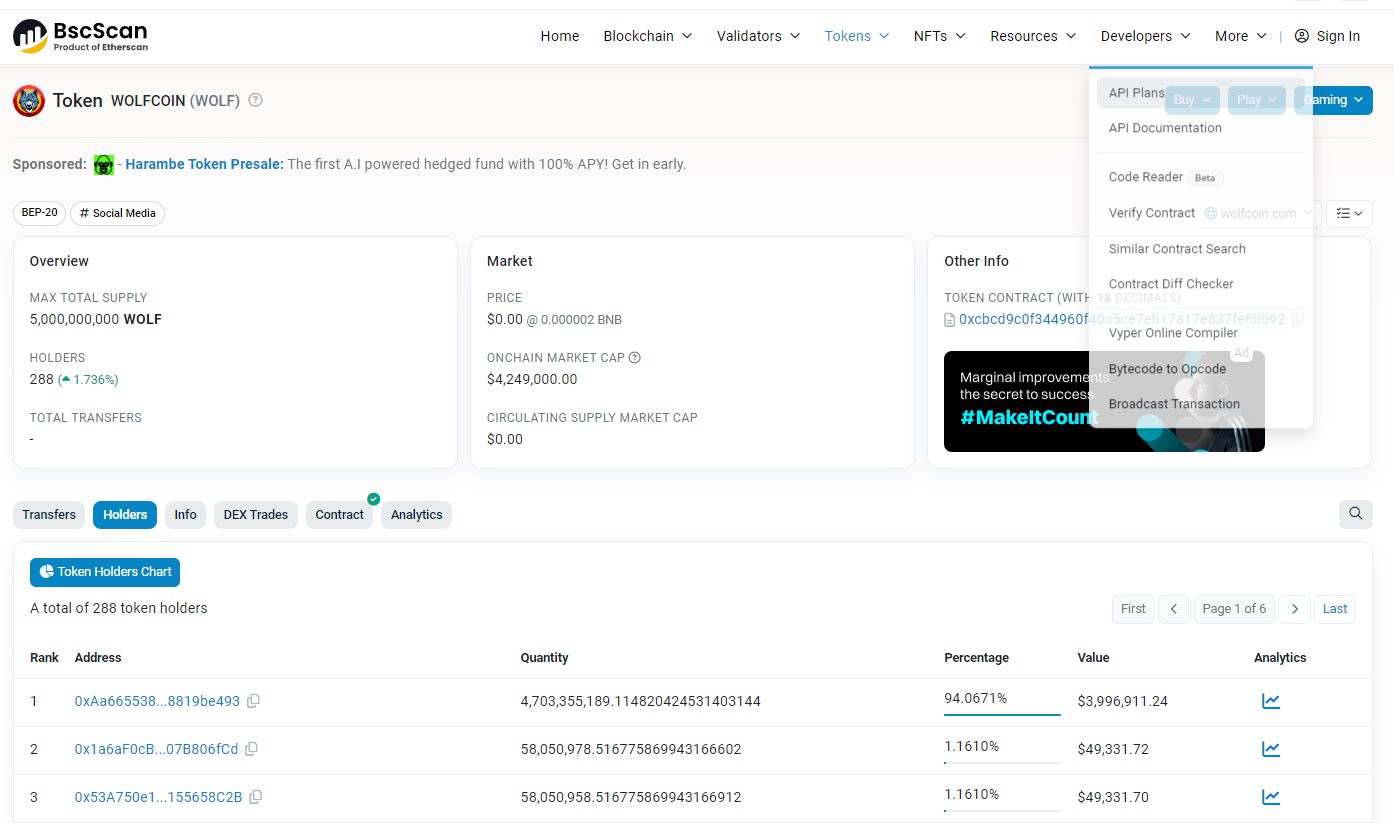Copy address 0x1a6aF0cB...07B806fCd

pyautogui.click(x=251, y=749)
